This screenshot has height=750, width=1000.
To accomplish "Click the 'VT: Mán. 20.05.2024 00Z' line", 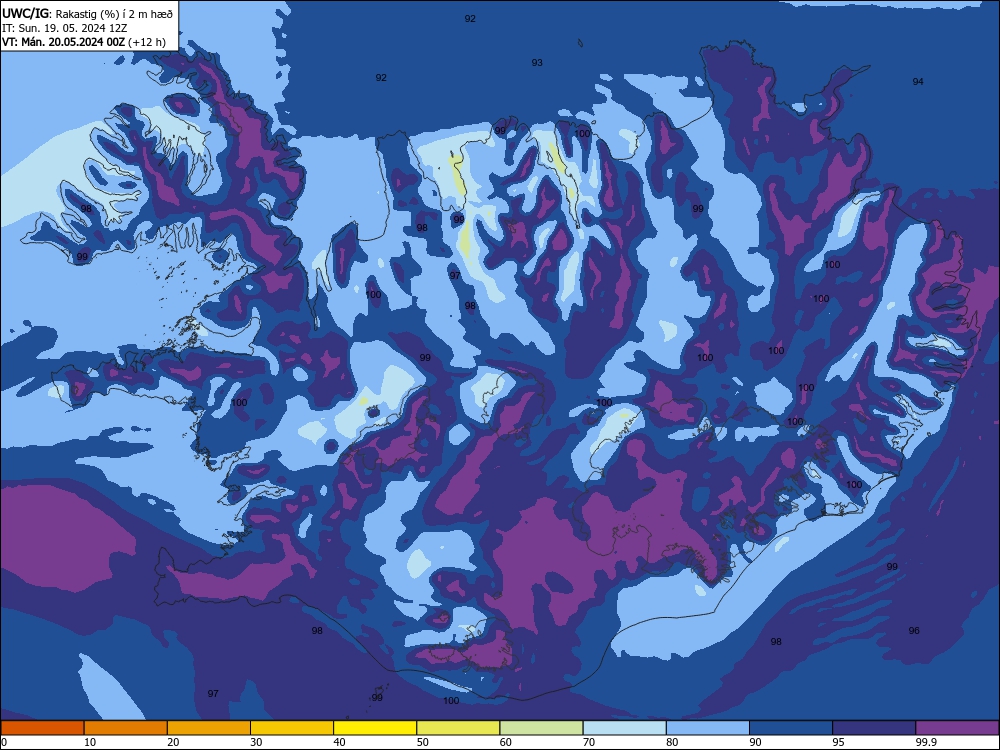I will point(63,42).
